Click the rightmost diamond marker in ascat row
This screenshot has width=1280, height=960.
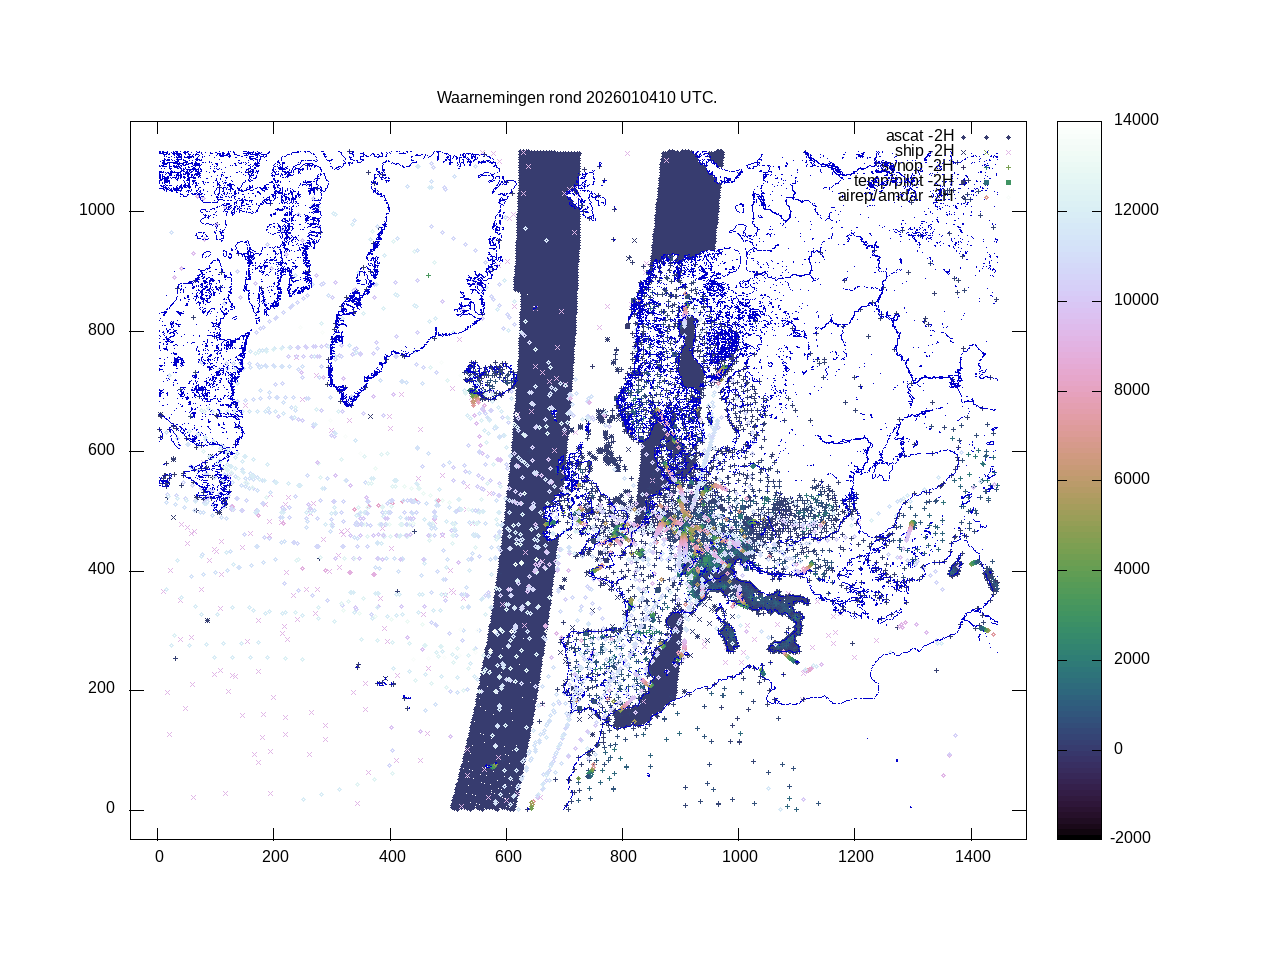point(1008,137)
